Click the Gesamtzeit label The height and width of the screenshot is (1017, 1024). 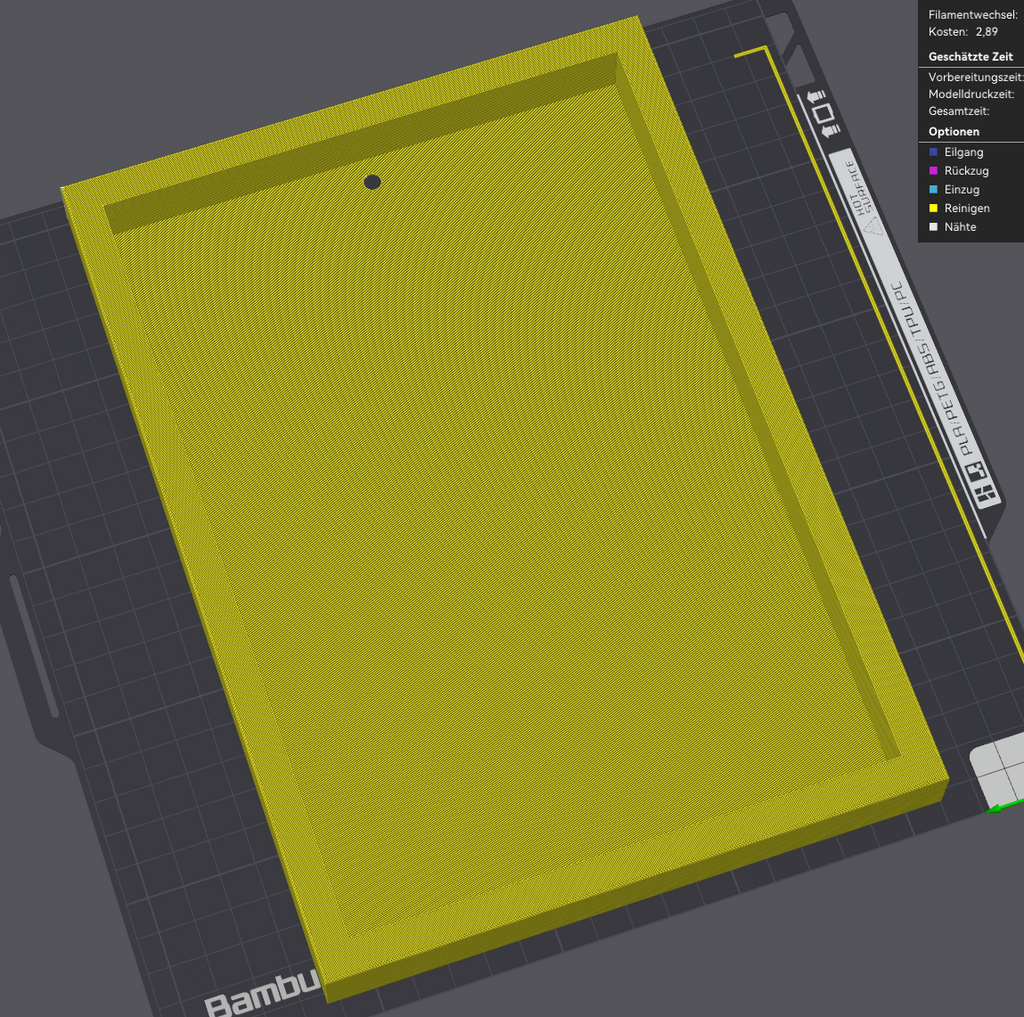pyautogui.click(x=959, y=111)
